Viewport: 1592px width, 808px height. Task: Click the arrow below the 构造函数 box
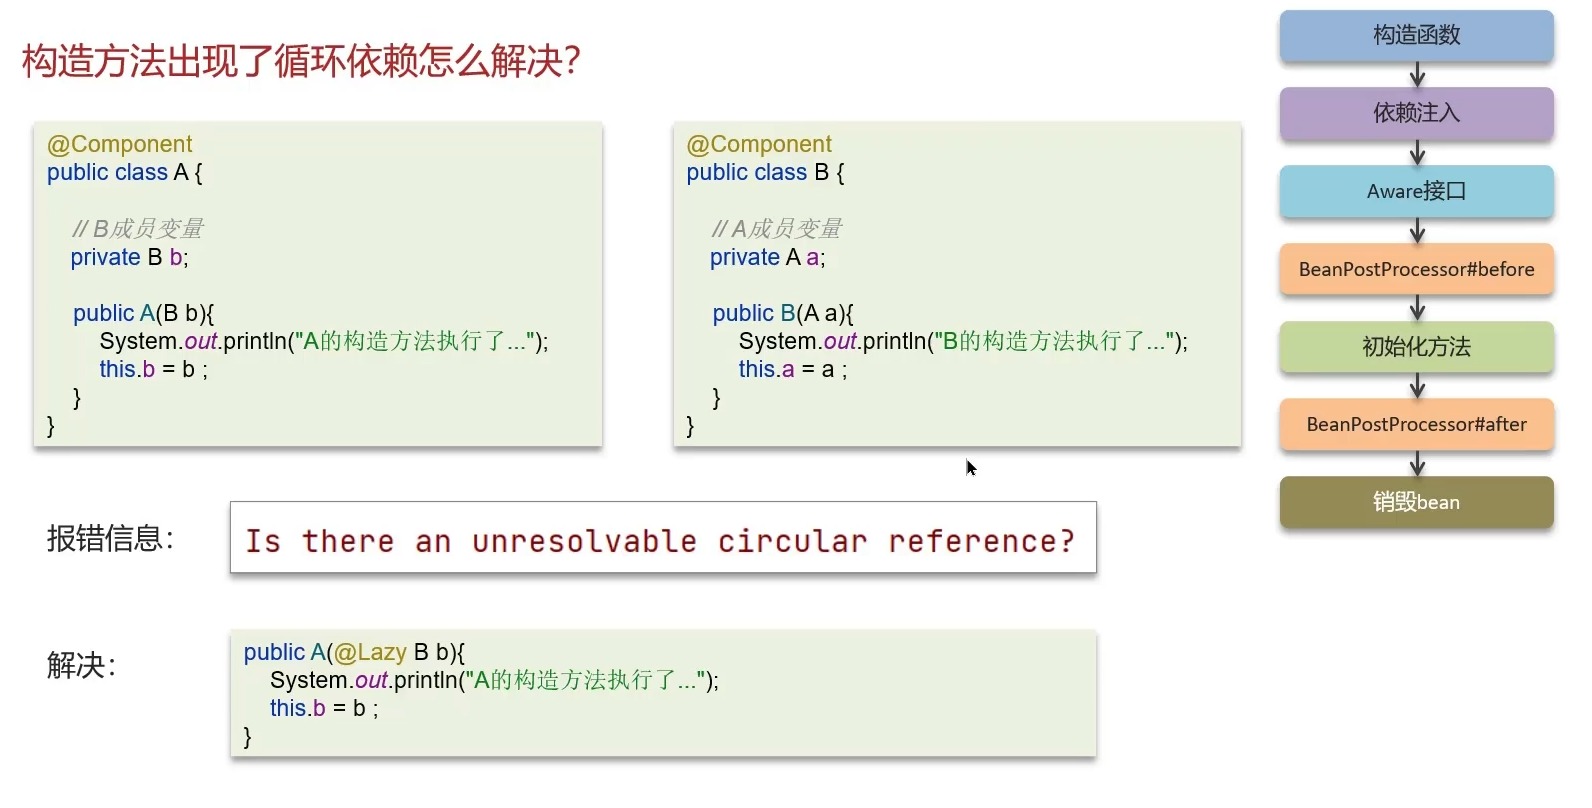tap(1417, 75)
